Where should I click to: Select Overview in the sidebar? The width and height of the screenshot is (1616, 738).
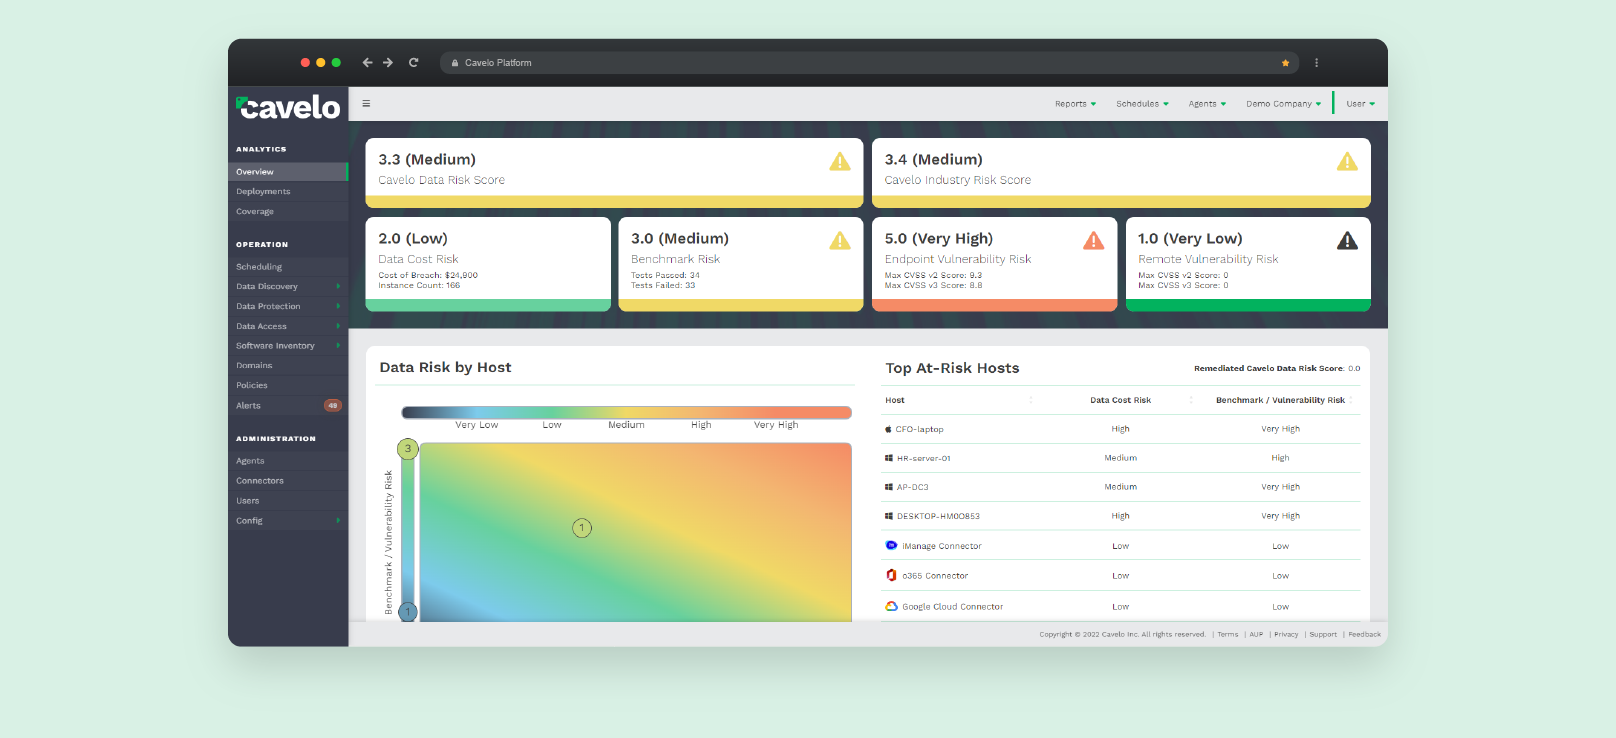pos(288,172)
